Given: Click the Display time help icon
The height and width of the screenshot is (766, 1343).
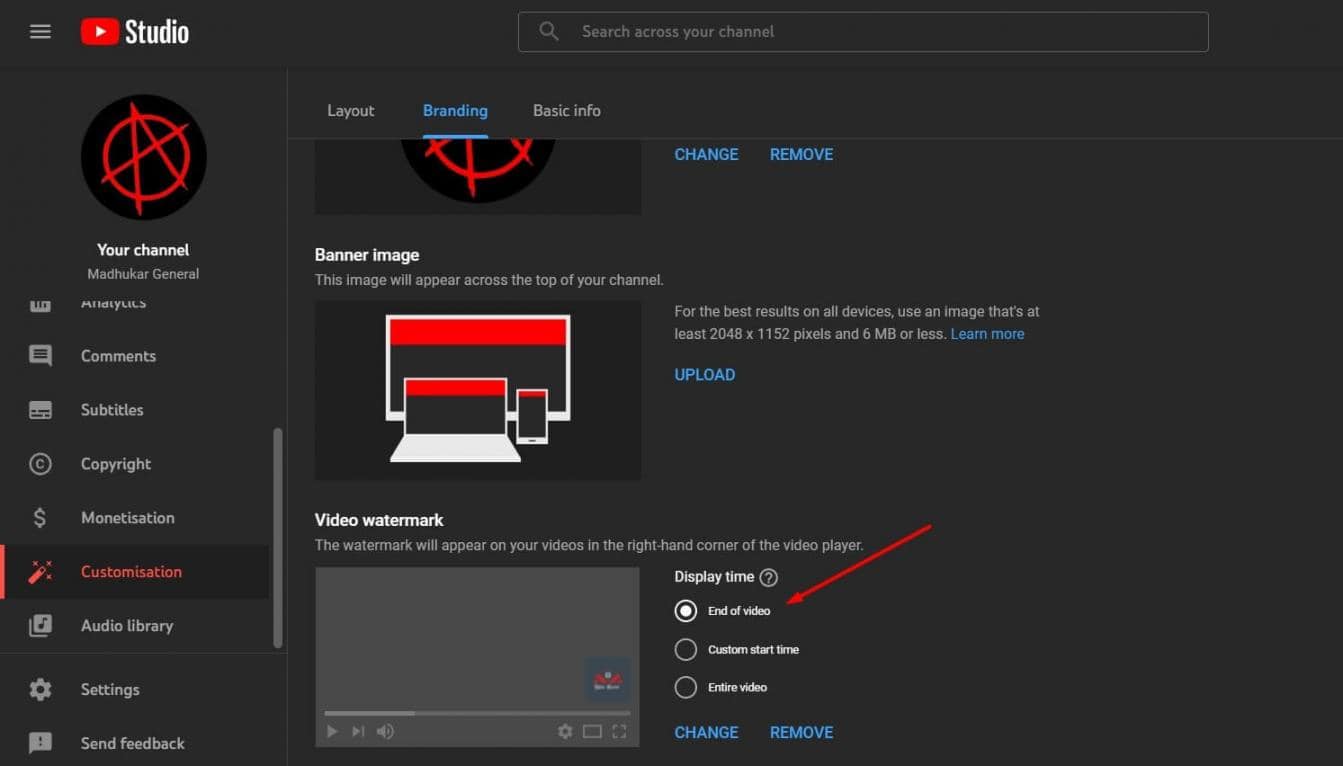Looking at the screenshot, I should [768, 577].
